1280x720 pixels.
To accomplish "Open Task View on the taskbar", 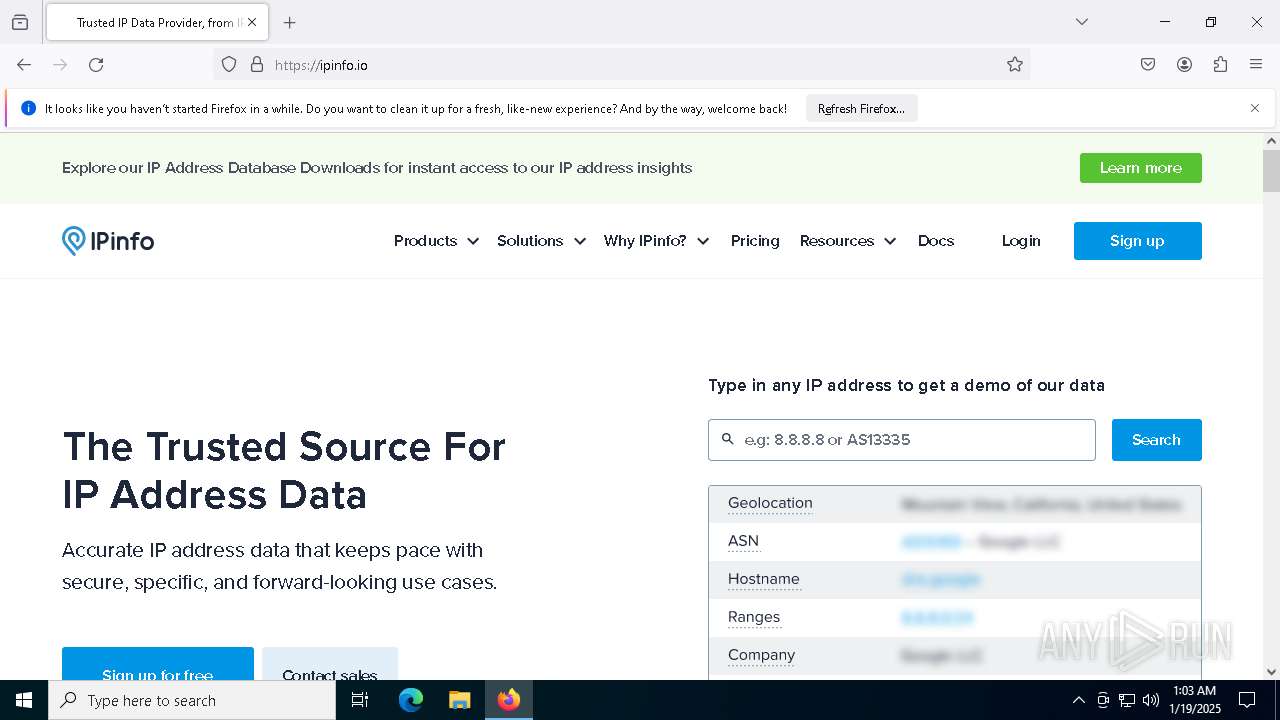I will (360, 700).
